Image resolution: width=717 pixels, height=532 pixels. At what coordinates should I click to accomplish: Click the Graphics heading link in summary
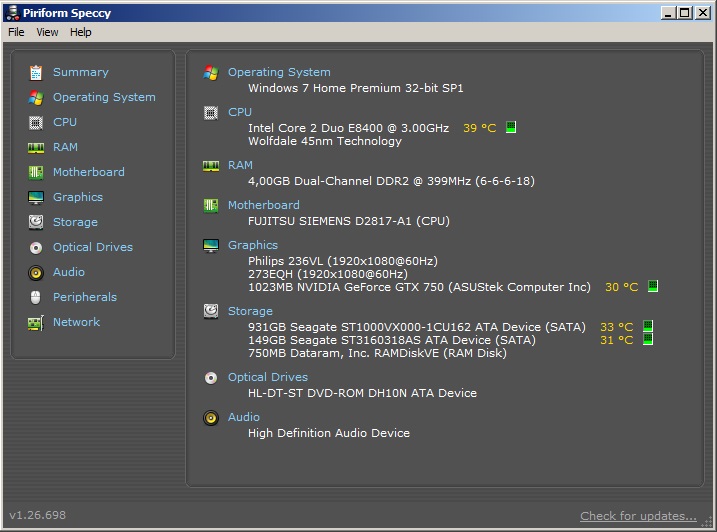pos(253,245)
